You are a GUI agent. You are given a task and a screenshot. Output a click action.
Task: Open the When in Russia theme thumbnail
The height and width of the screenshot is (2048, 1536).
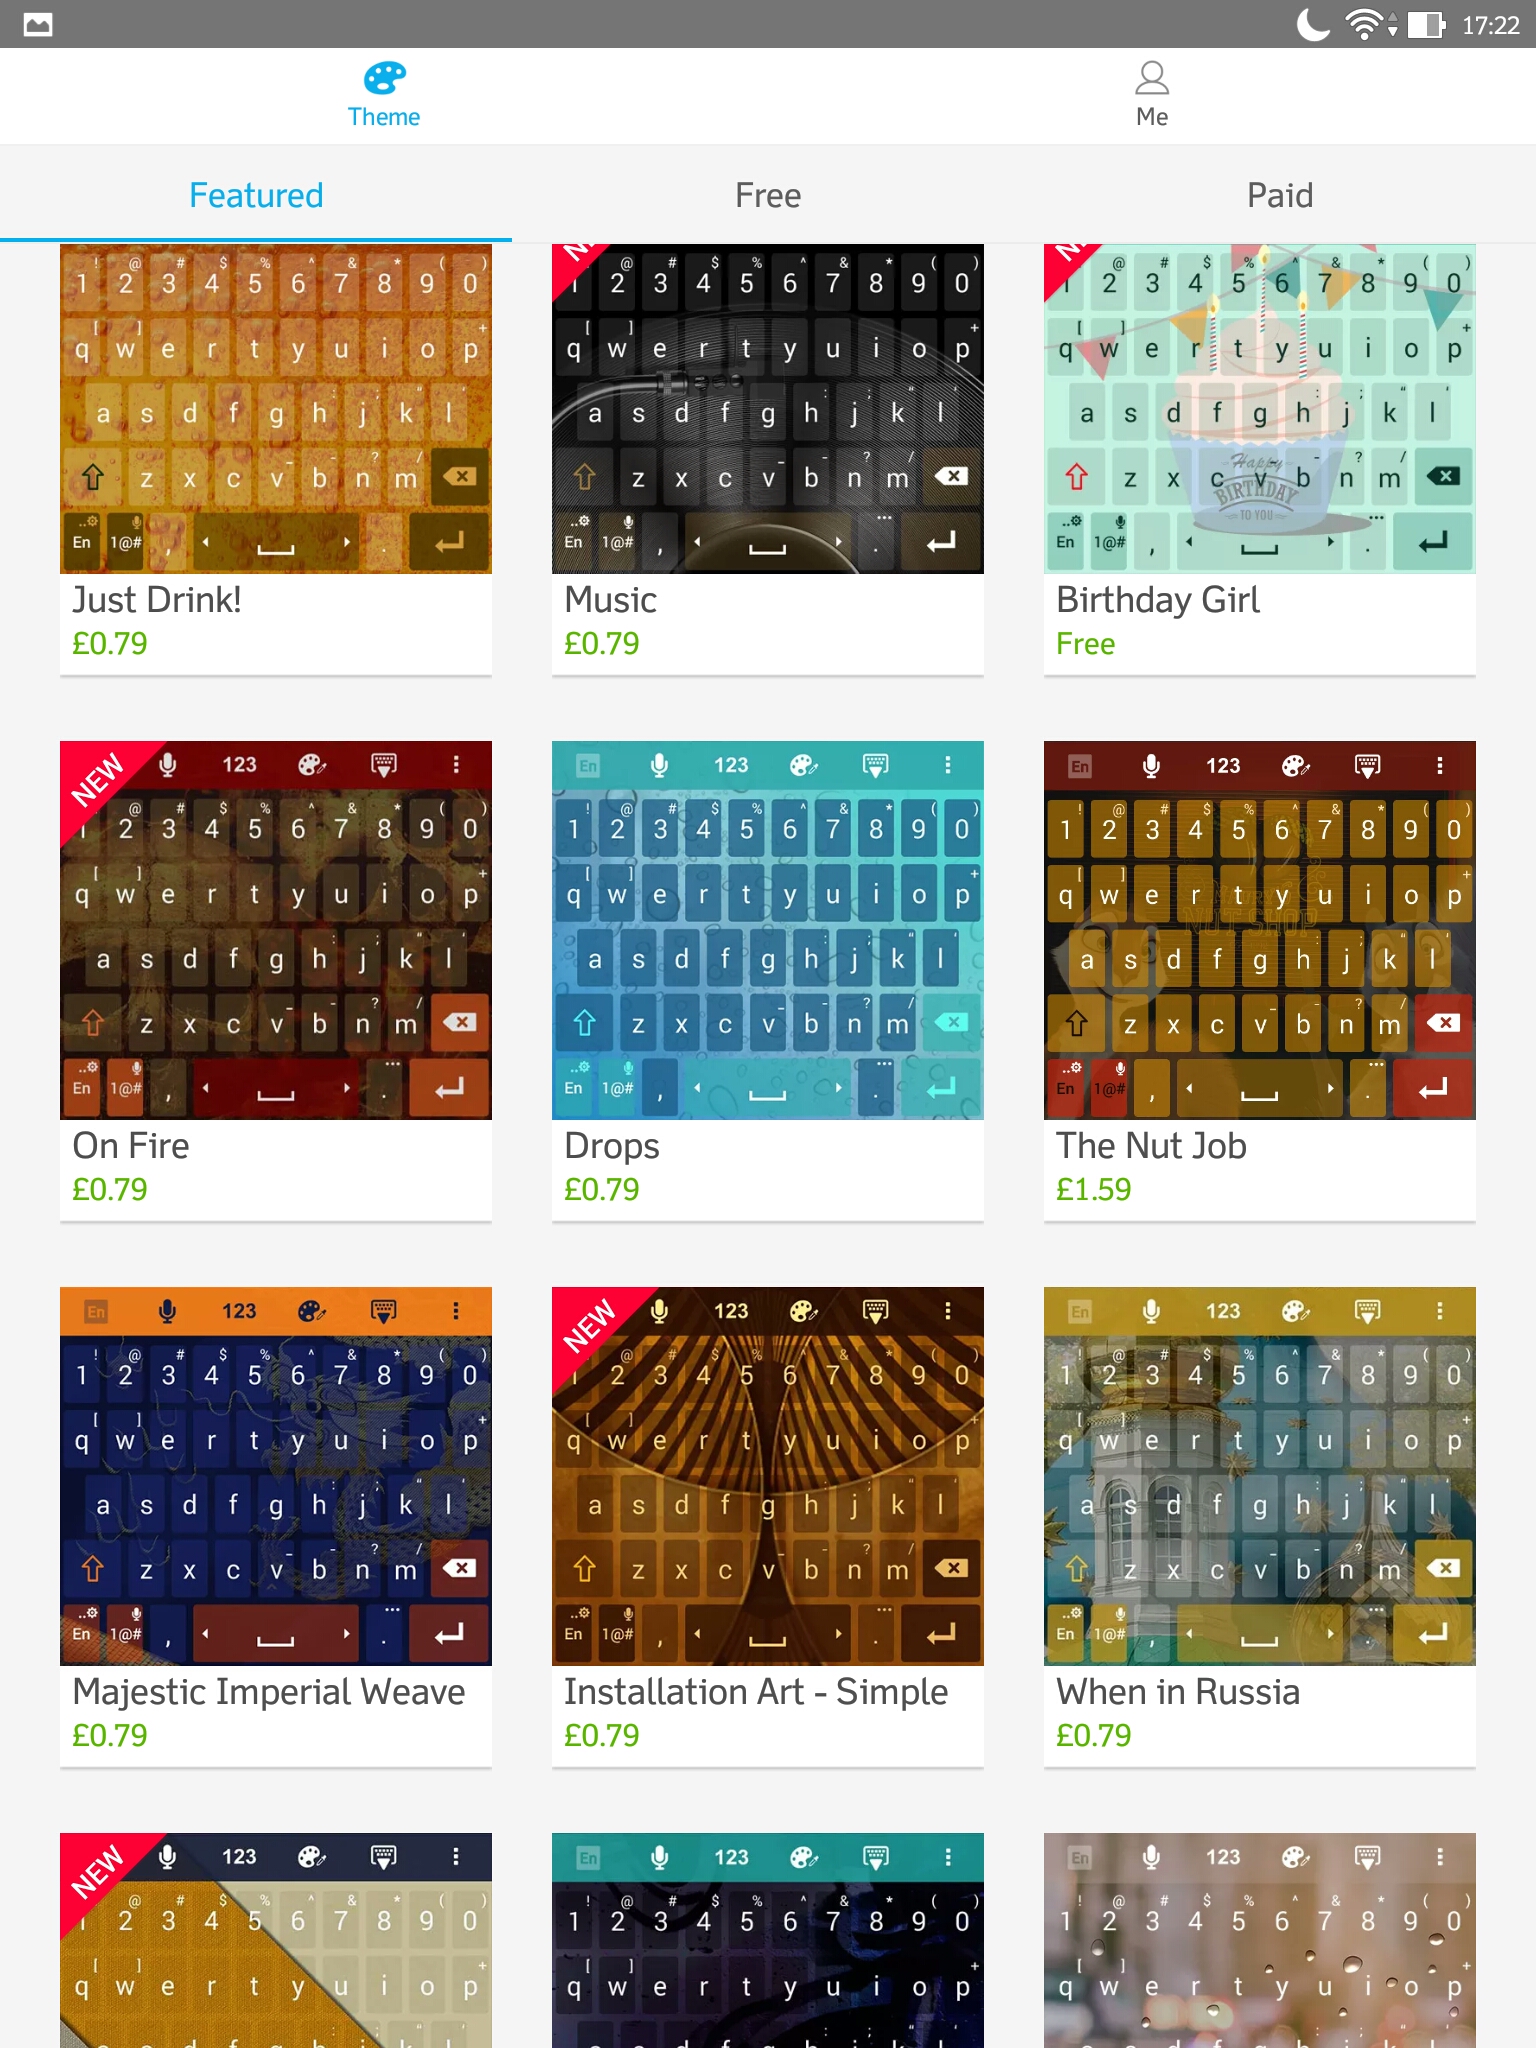pyautogui.click(x=1260, y=1476)
